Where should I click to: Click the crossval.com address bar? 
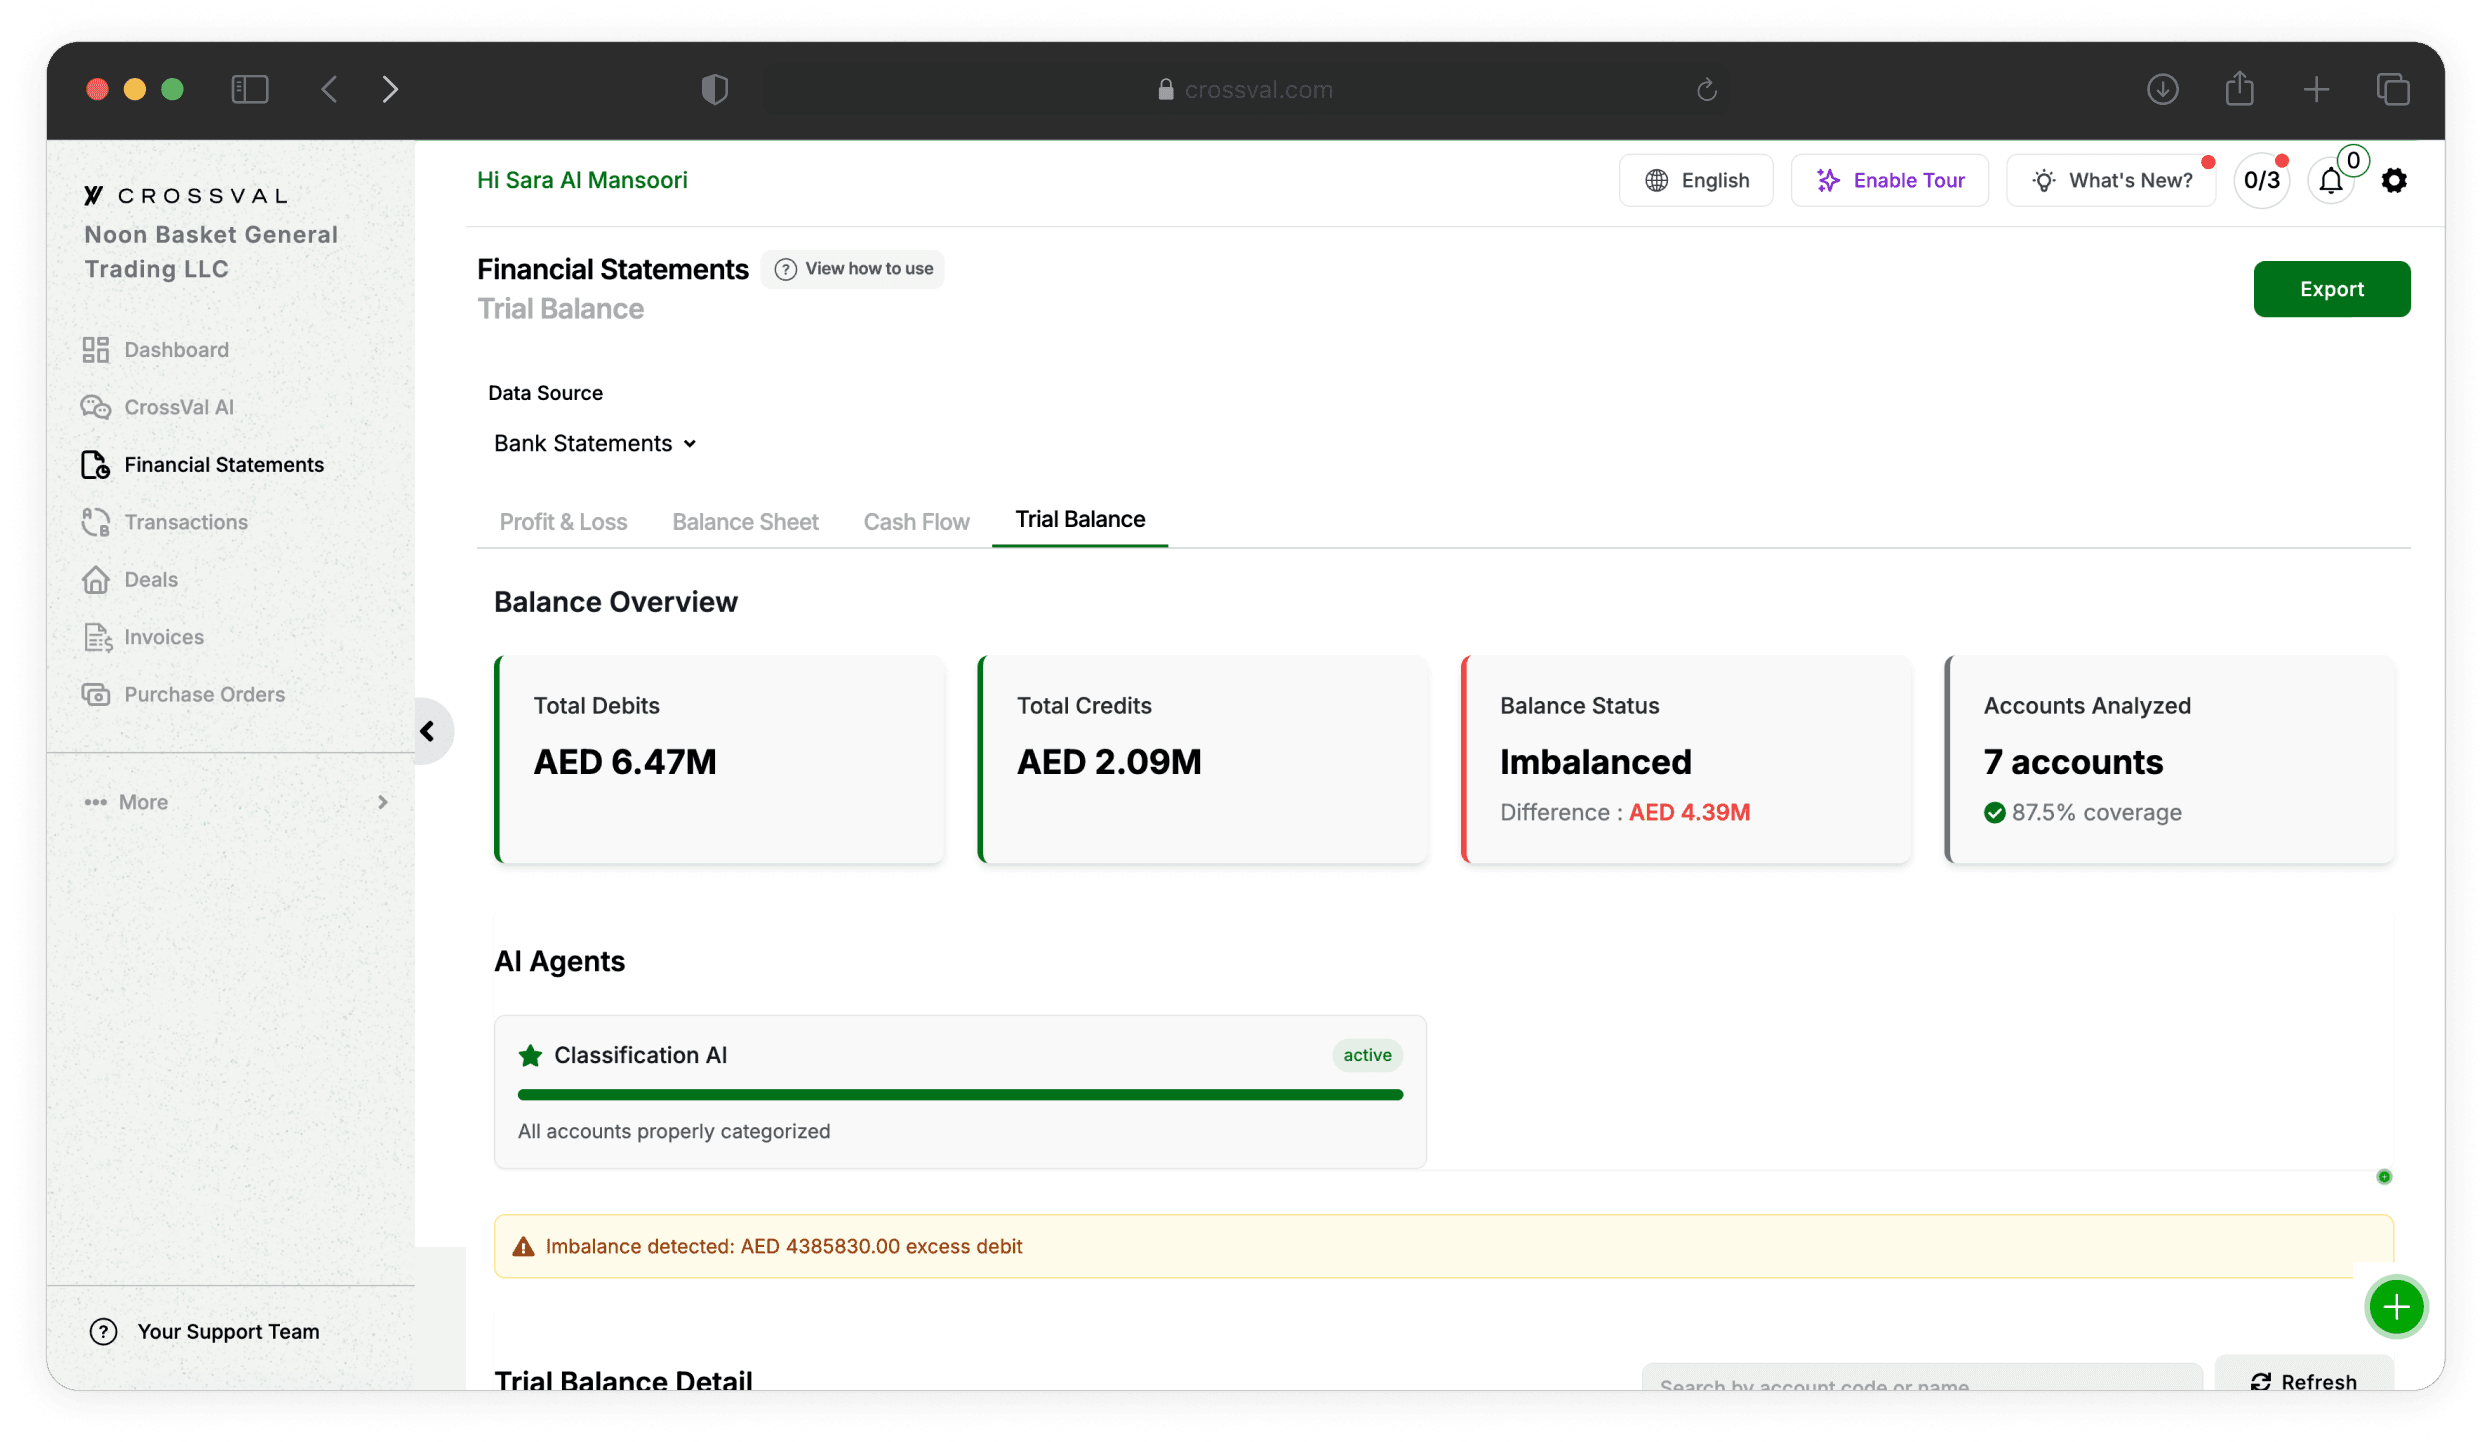pyautogui.click(x=1246, y=90)
